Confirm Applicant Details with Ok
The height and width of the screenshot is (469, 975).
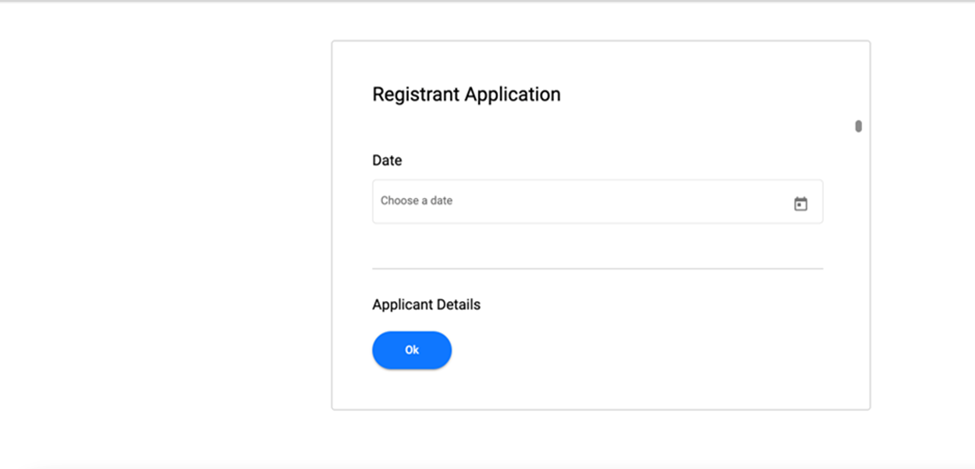coord(412,350)
